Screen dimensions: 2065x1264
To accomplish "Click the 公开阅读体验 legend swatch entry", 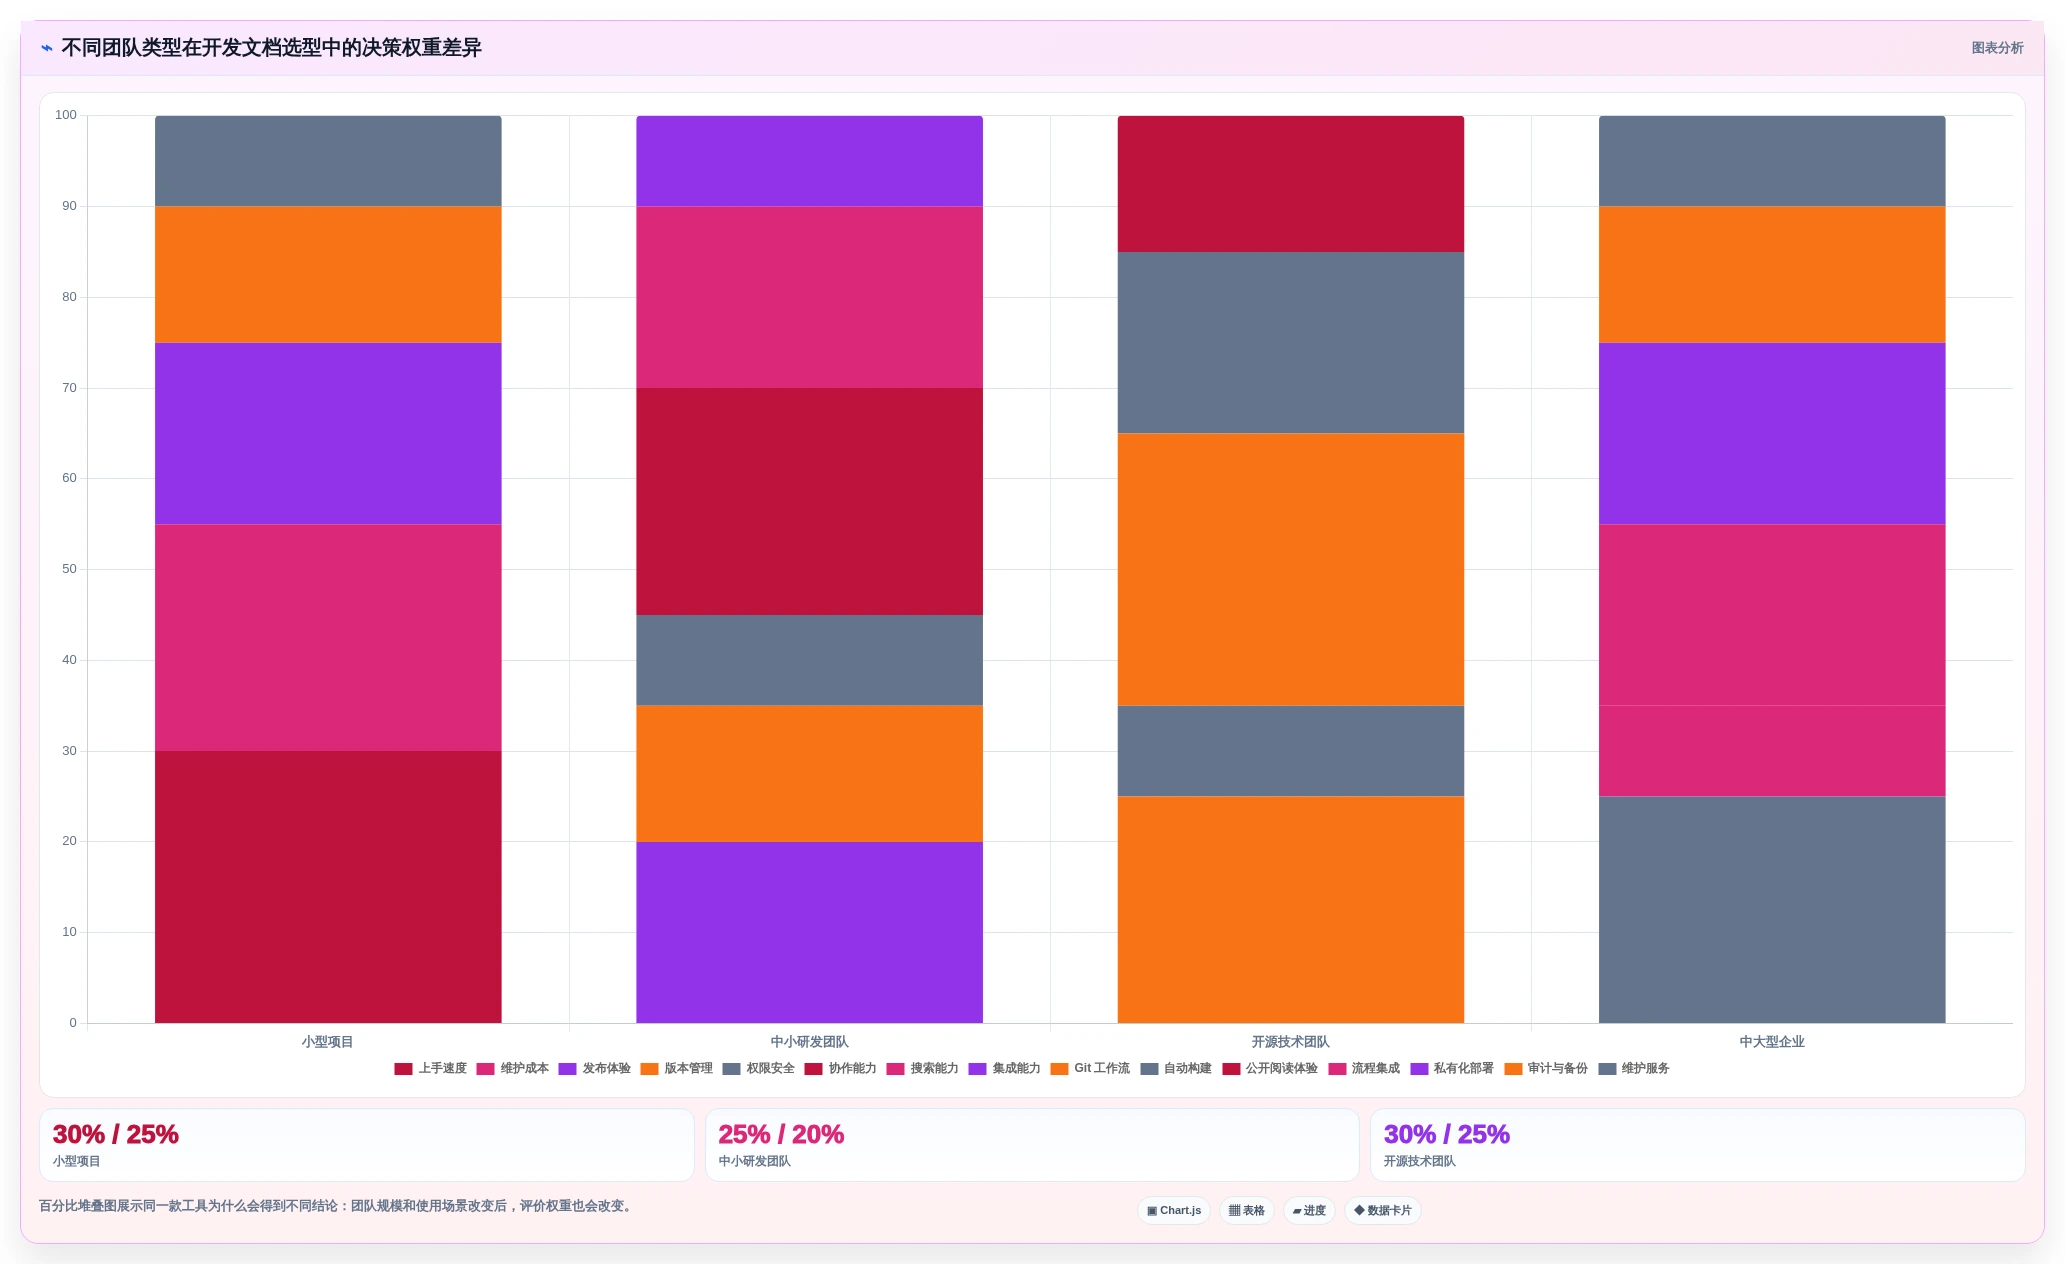I will click(x=1271, y=1069).
